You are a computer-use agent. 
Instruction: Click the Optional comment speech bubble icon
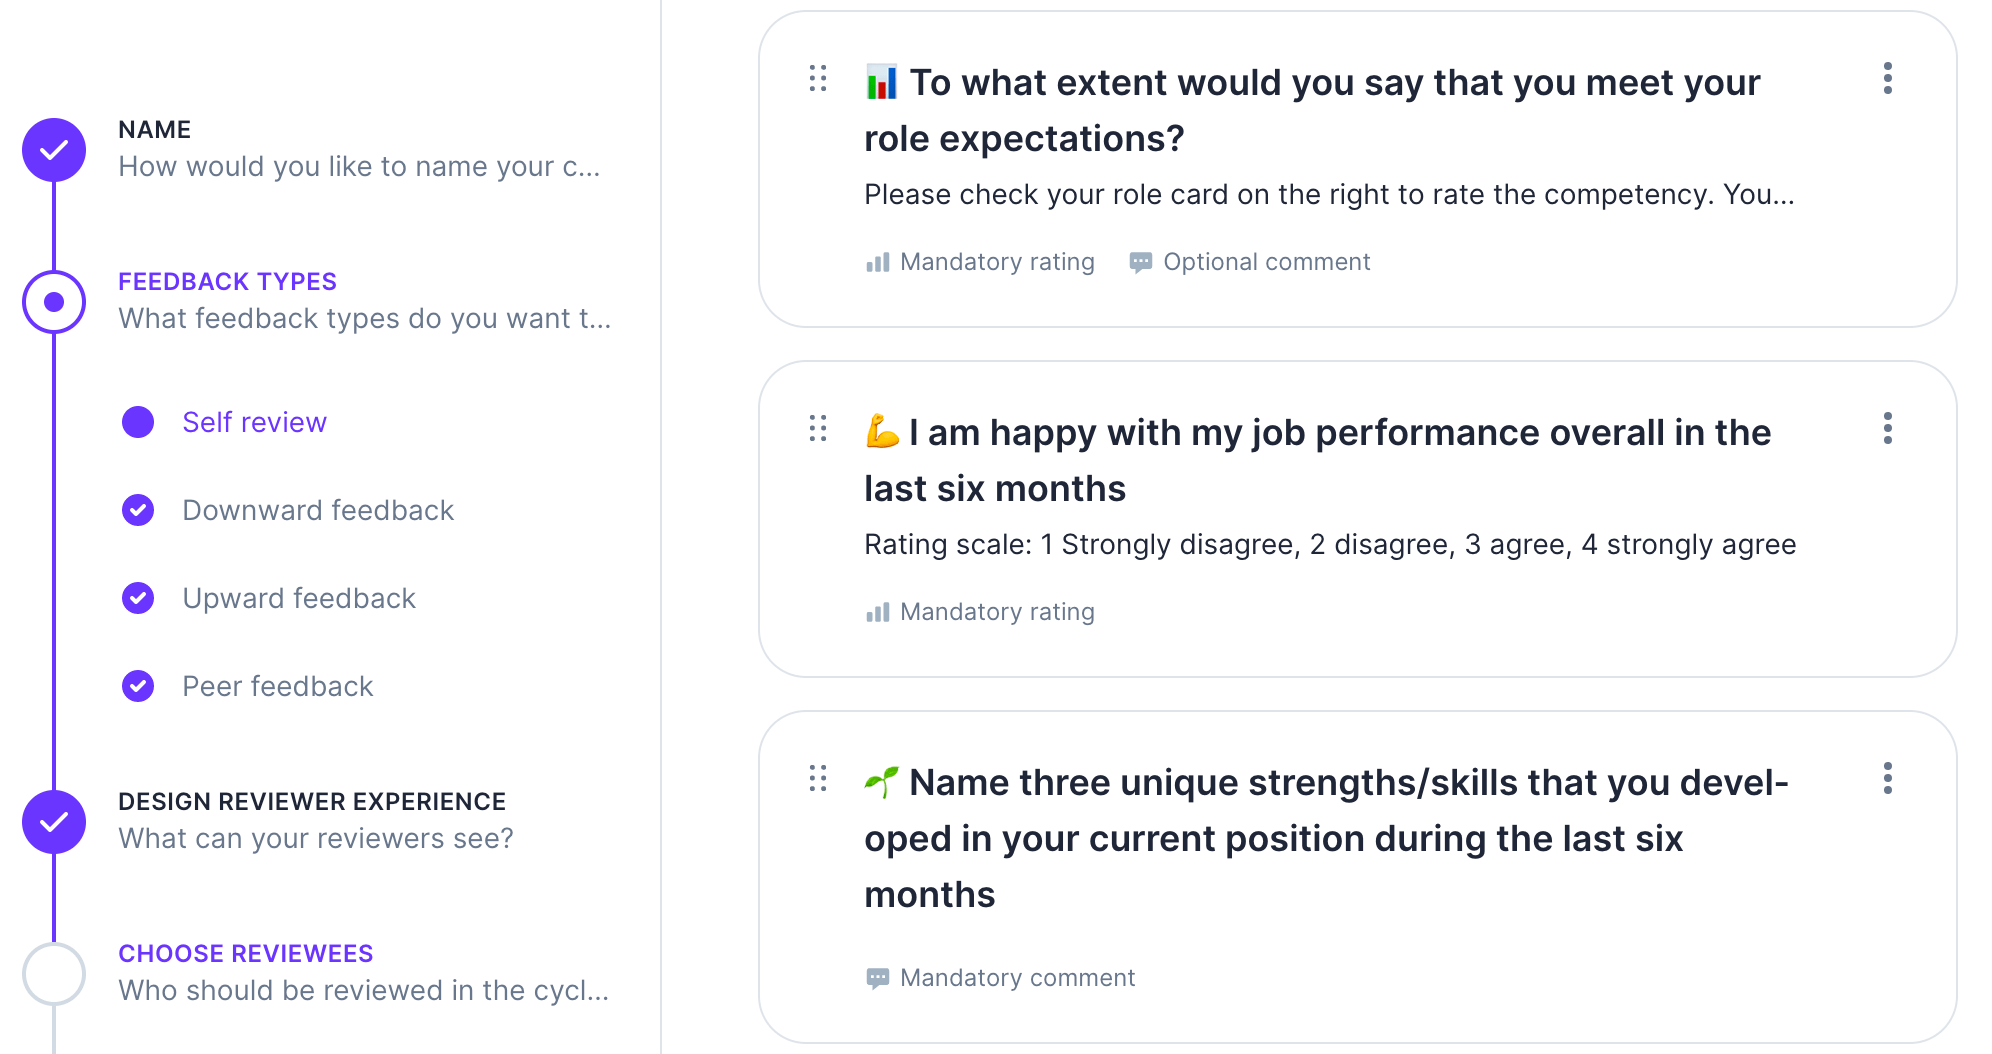click(1141, 261)
